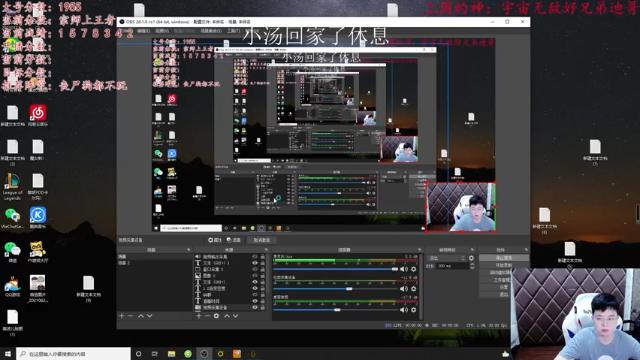Toggle visibility of 窗口采集 2 source
This screenshot has height=360, width=640.
click(x=255, y=269)
